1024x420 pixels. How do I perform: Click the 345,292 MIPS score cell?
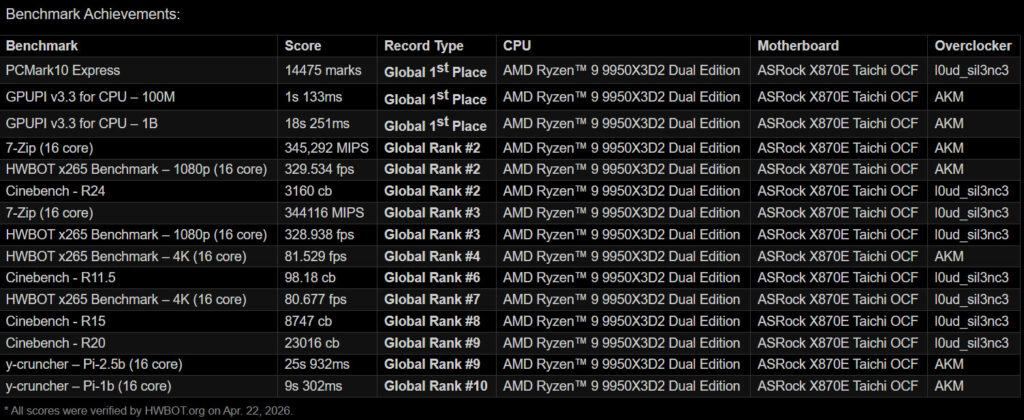[x=323, y=148]
